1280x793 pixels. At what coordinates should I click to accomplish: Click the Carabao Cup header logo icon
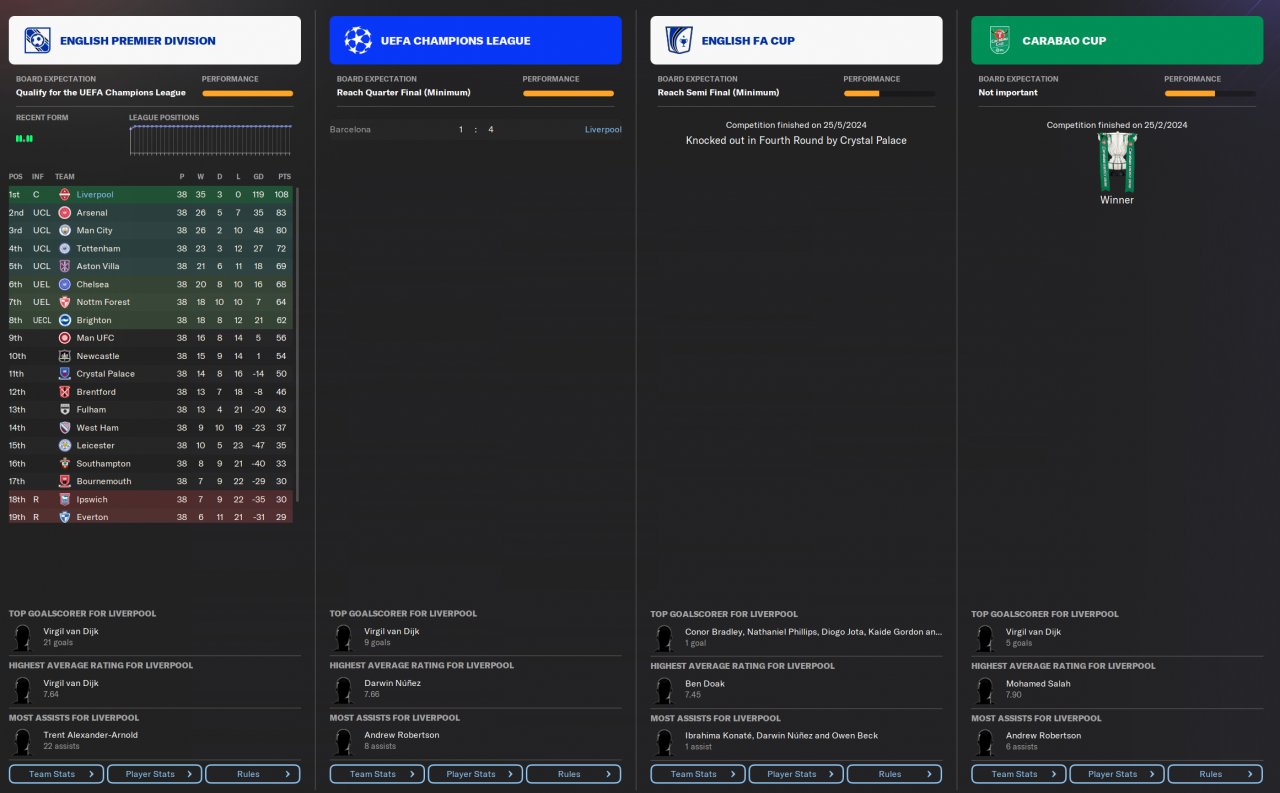[1000, 40]
